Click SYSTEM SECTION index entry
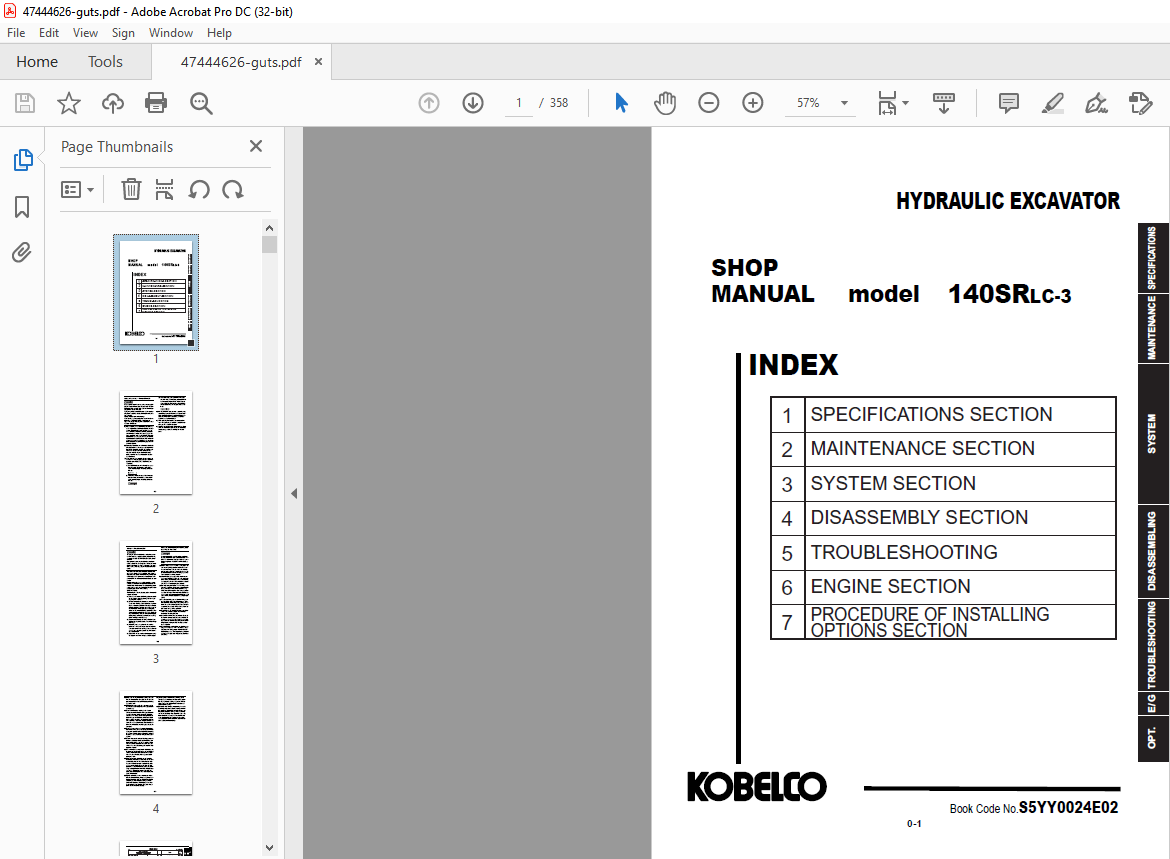The image size is (1170, 859). coord(943,483)
